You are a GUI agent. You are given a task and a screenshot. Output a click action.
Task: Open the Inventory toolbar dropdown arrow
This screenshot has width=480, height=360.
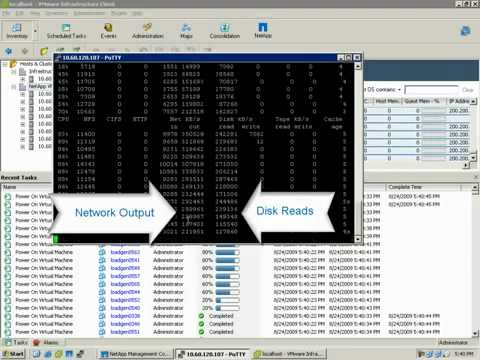(35, 31)
